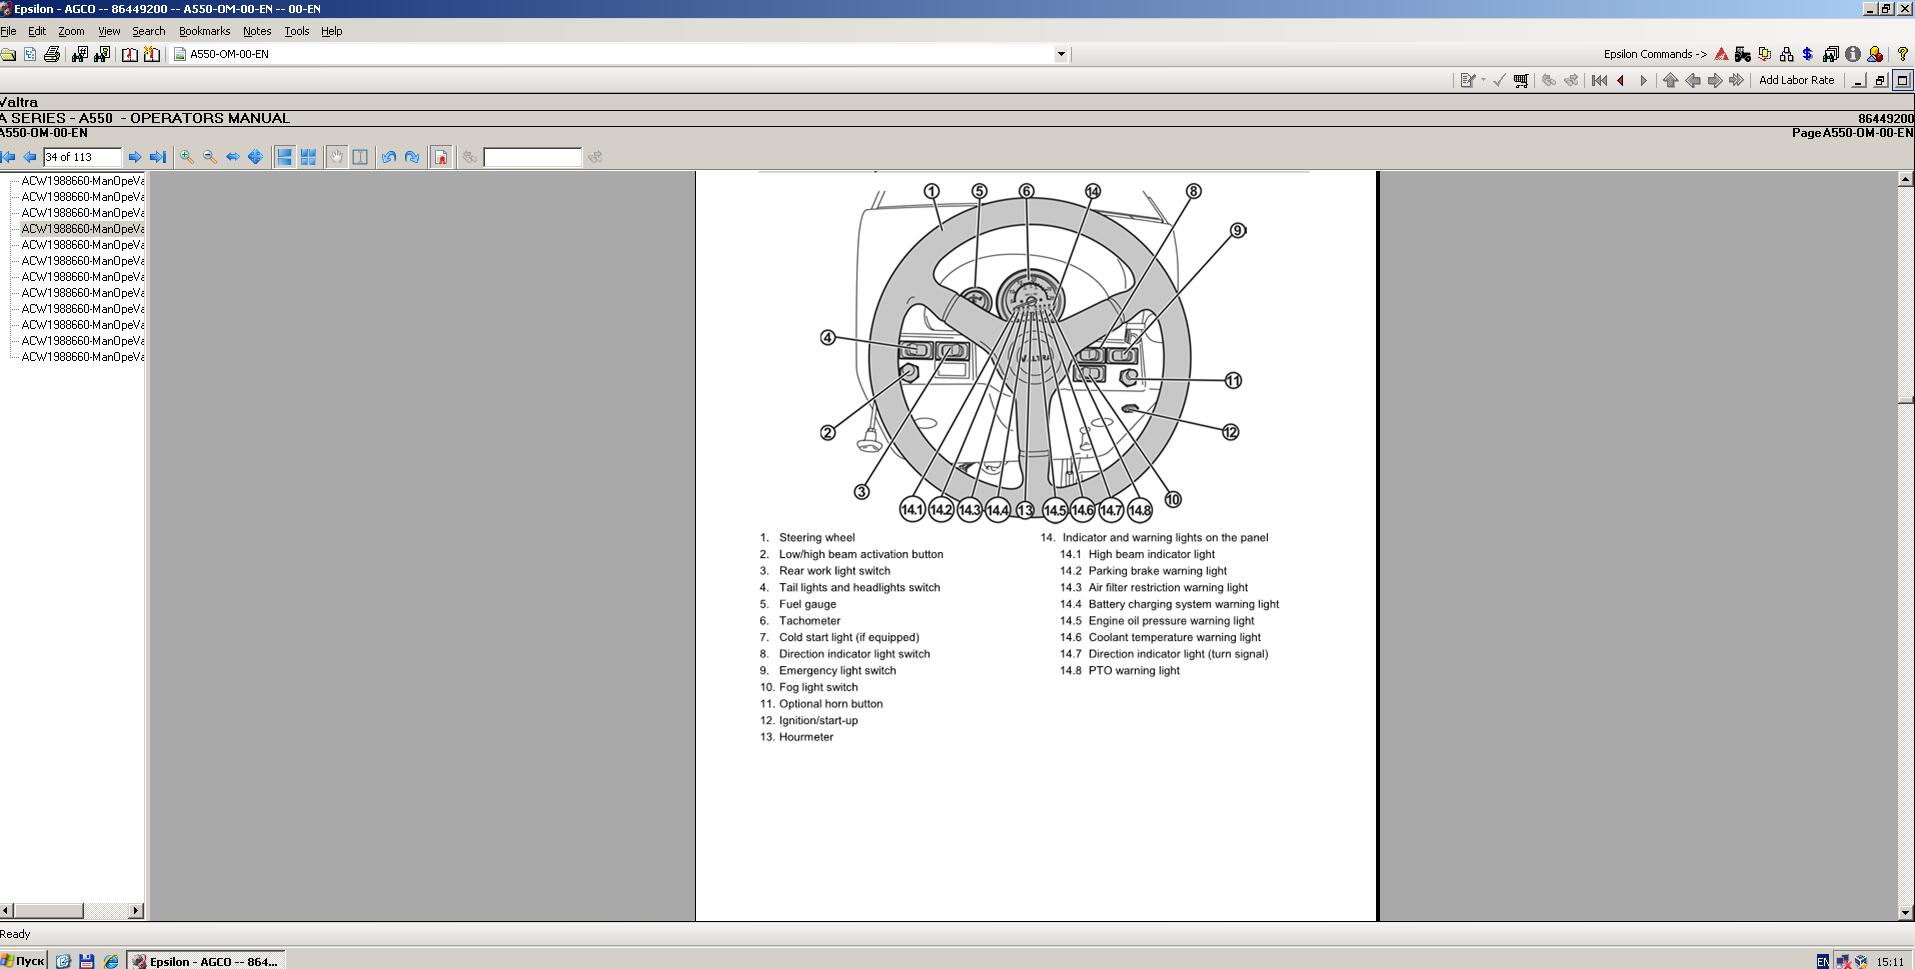Toggle thumbnail grid view
The image size is (1915, 969).
pos(308,157)
